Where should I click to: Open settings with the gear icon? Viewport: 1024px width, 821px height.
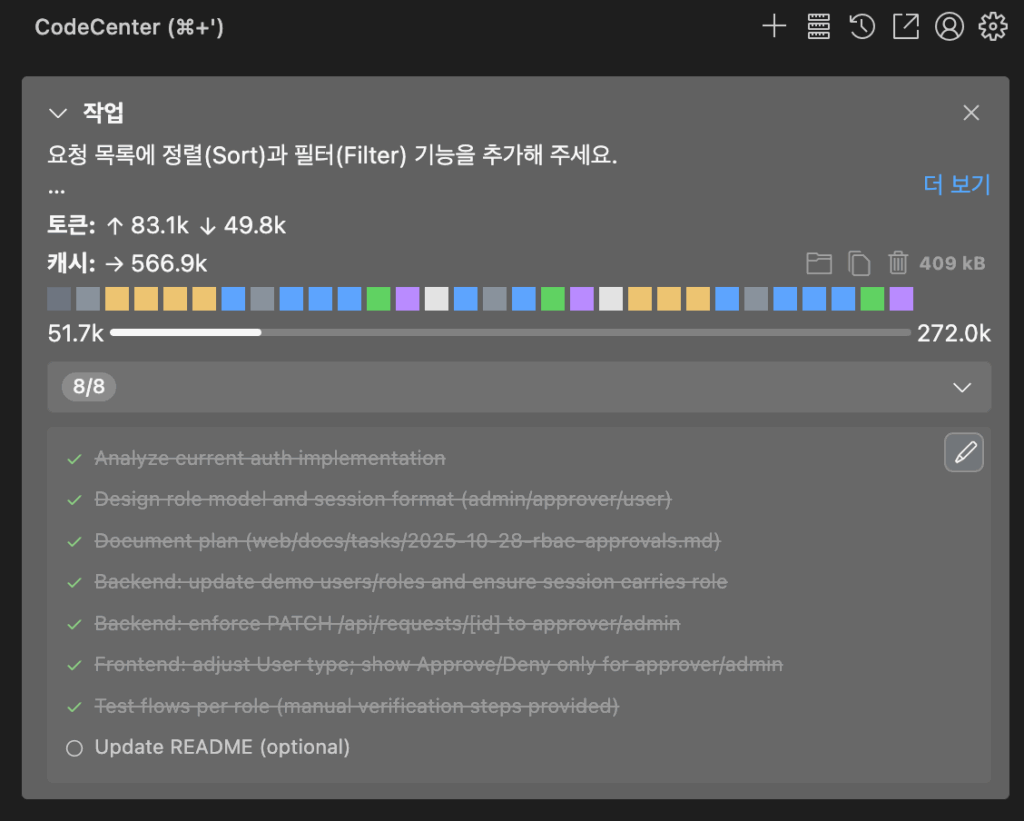[x=992, y=27]
